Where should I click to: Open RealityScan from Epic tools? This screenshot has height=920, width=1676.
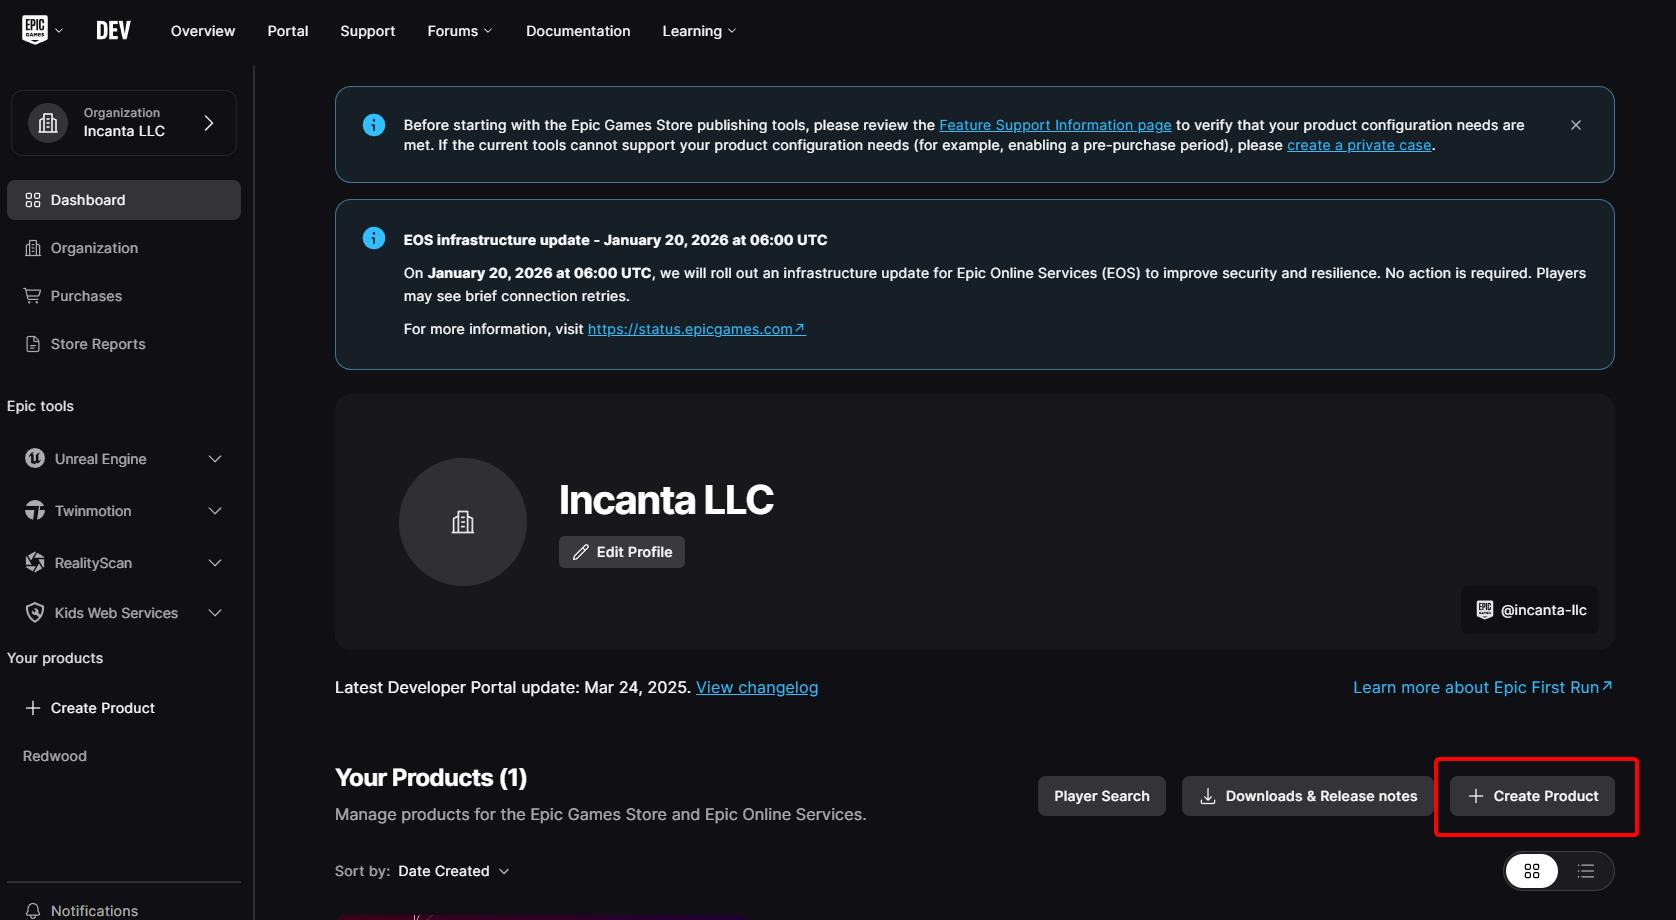(91, 562)
